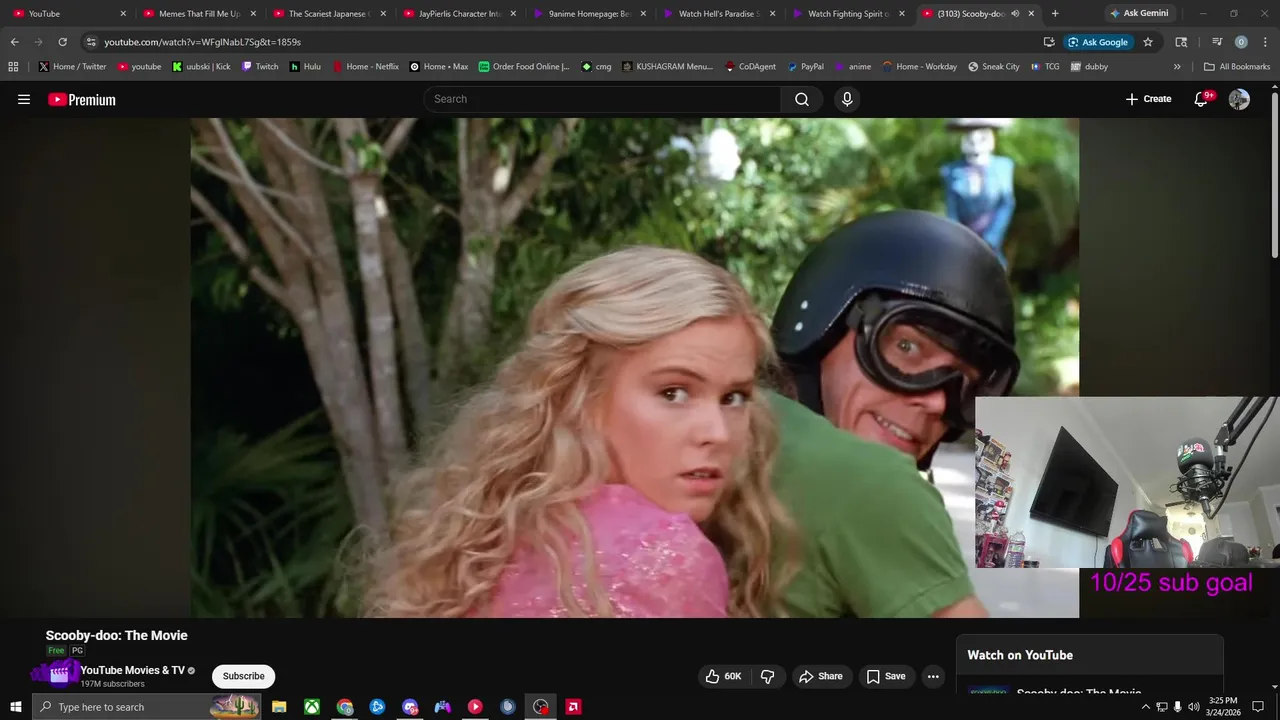Viewport: 1280px width, 720px height.
Task: Open Home / Twitter bookmark
Action: point(72,67)
